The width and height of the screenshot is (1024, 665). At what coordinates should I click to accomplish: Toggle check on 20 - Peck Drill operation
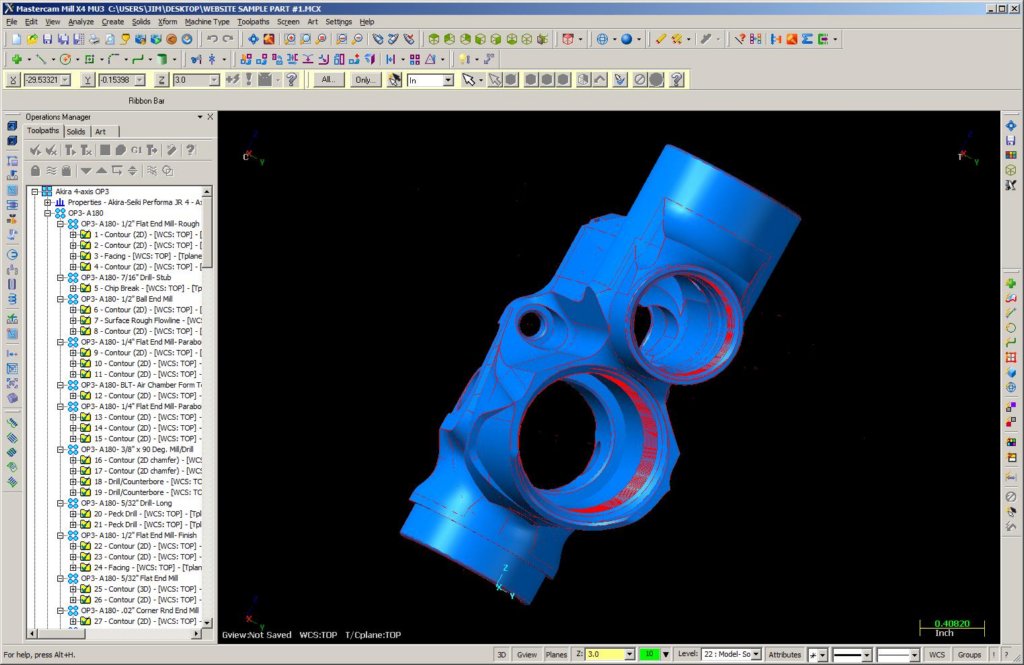86,513
